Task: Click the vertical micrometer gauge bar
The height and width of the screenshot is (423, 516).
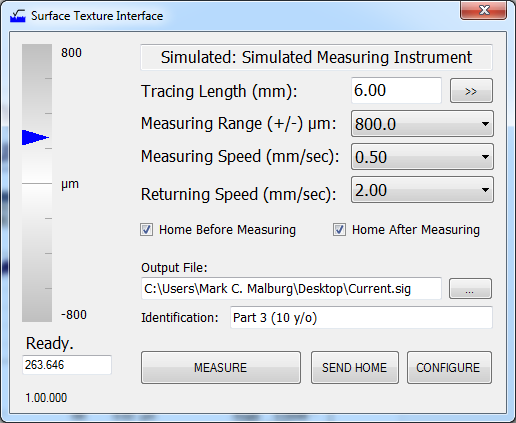Action: click(x=37, y=183)
